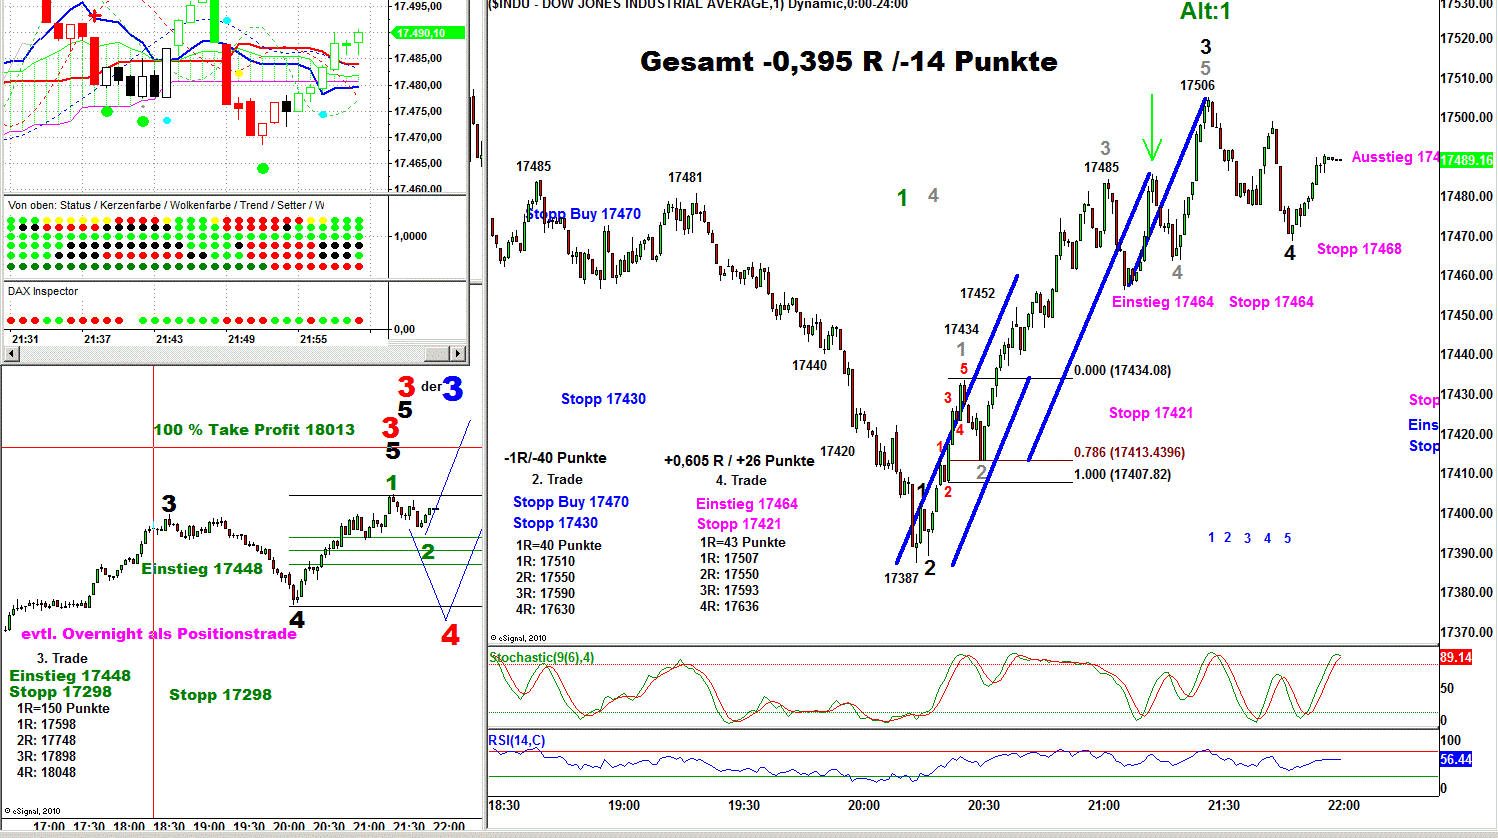Click the DAX Inspector panel title
This screenshot has width=1498, height=838.
[43, 291]
